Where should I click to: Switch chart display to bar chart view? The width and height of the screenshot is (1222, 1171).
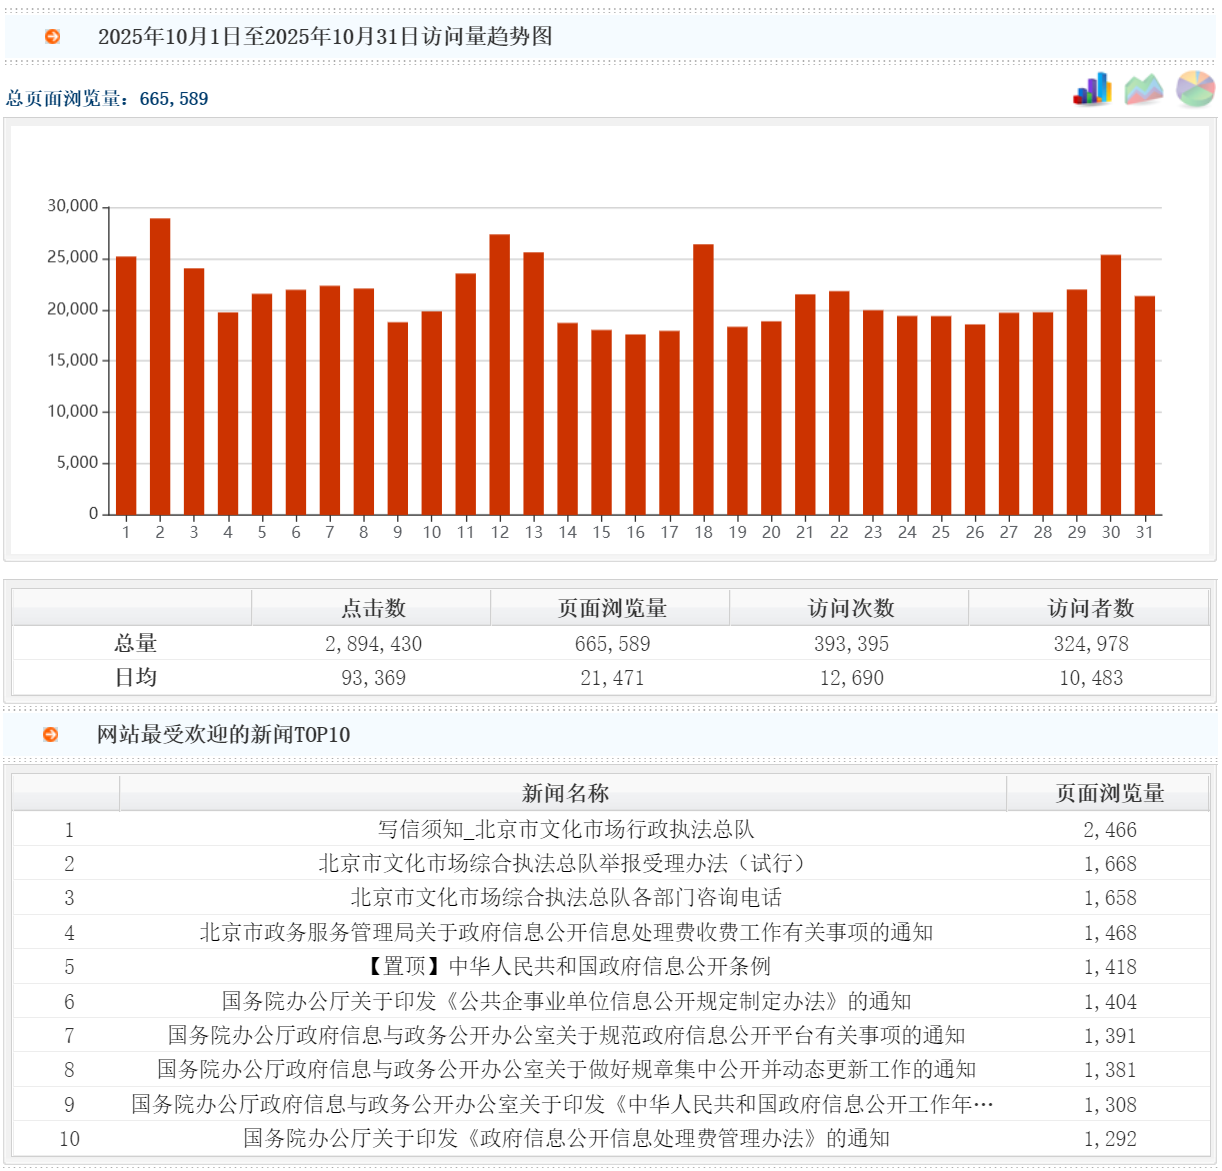coord(1092,91)
